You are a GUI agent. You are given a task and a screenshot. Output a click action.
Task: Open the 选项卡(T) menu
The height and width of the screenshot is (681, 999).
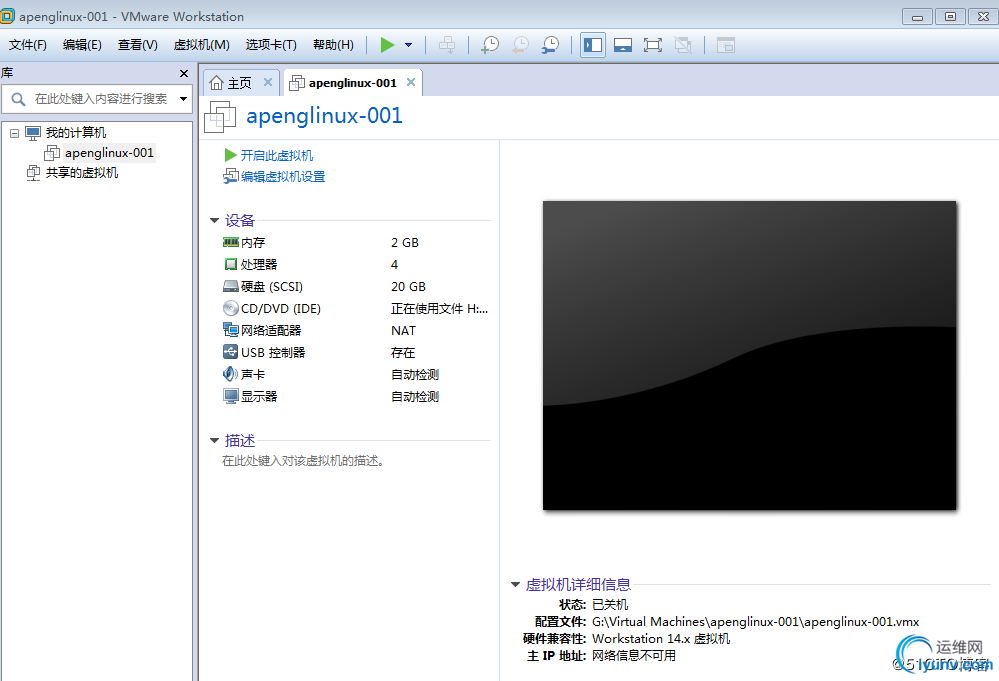pos(271,45)
